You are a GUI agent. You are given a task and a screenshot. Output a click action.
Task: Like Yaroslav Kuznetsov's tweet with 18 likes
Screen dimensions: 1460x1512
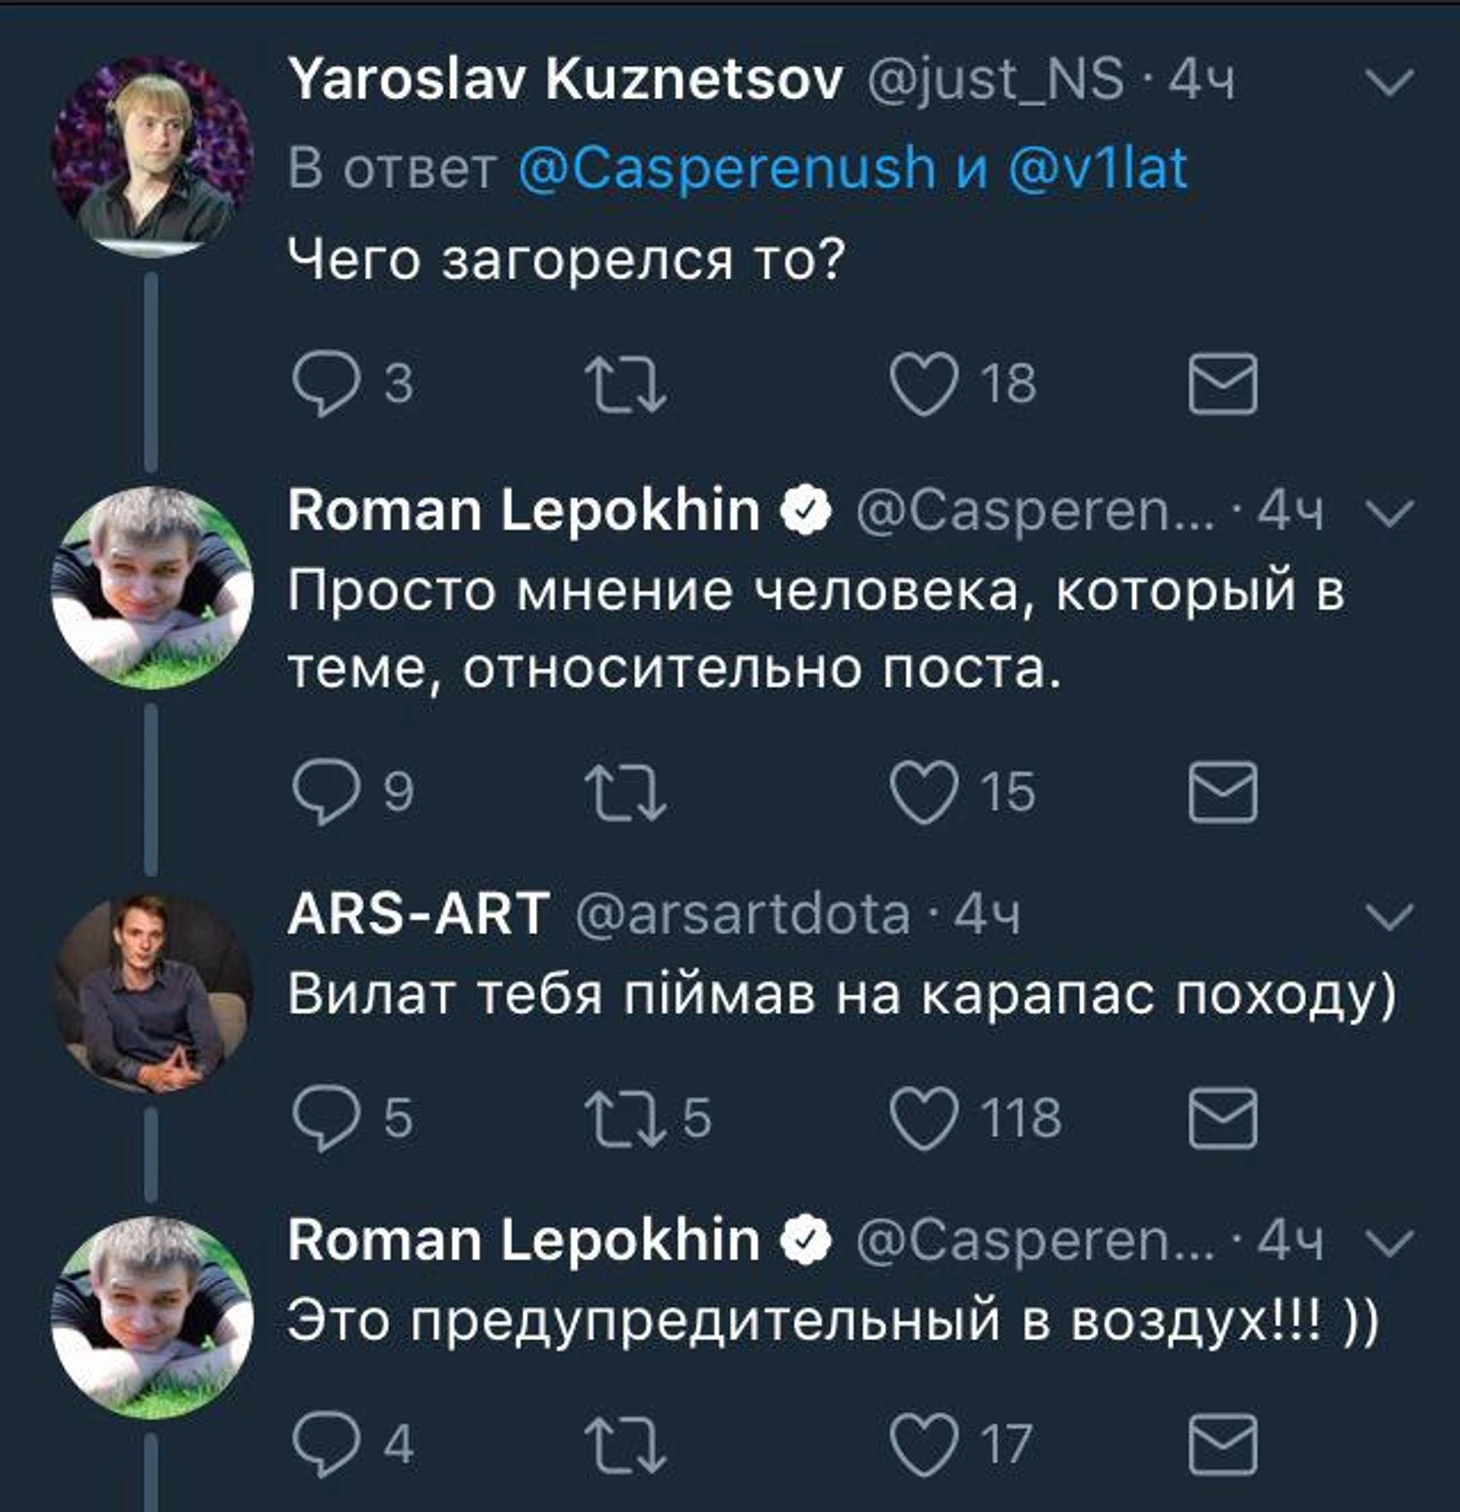click(x=924, y=384)
